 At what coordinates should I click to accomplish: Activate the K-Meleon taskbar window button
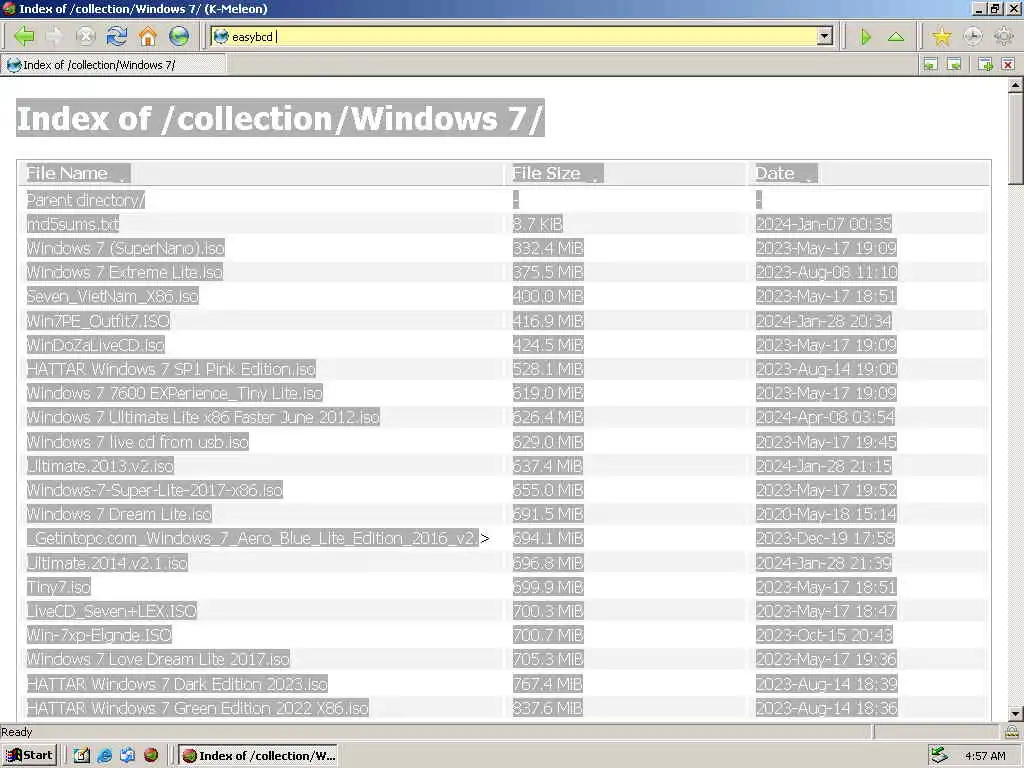pyautogui.click(x=259, y=756)
